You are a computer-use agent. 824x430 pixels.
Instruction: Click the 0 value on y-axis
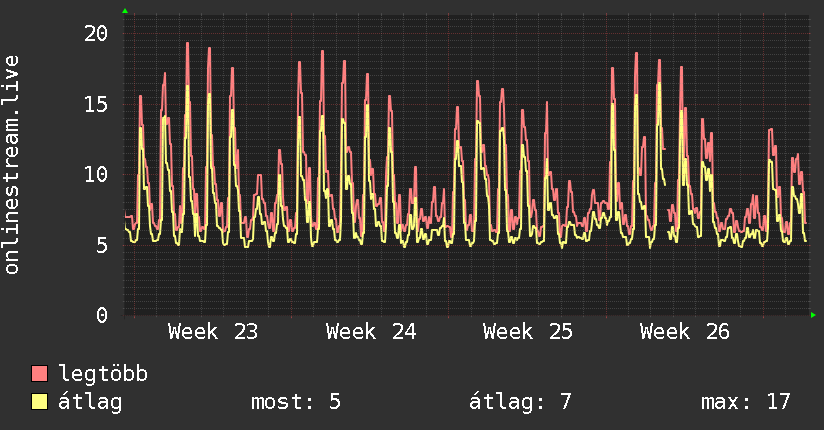click(x=102, y=315)
